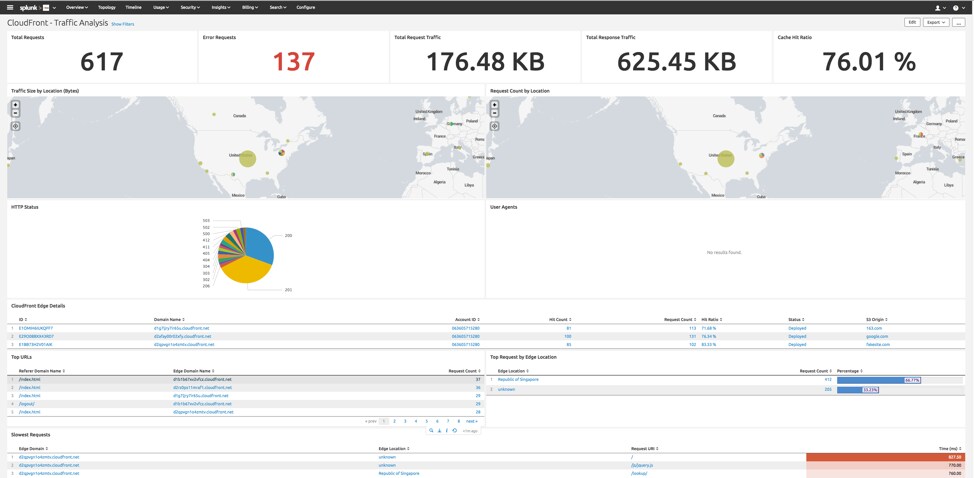This screenshot has height=478, width=974.
Task: Export Top URLs results with download icon
Action: point(440,430)
